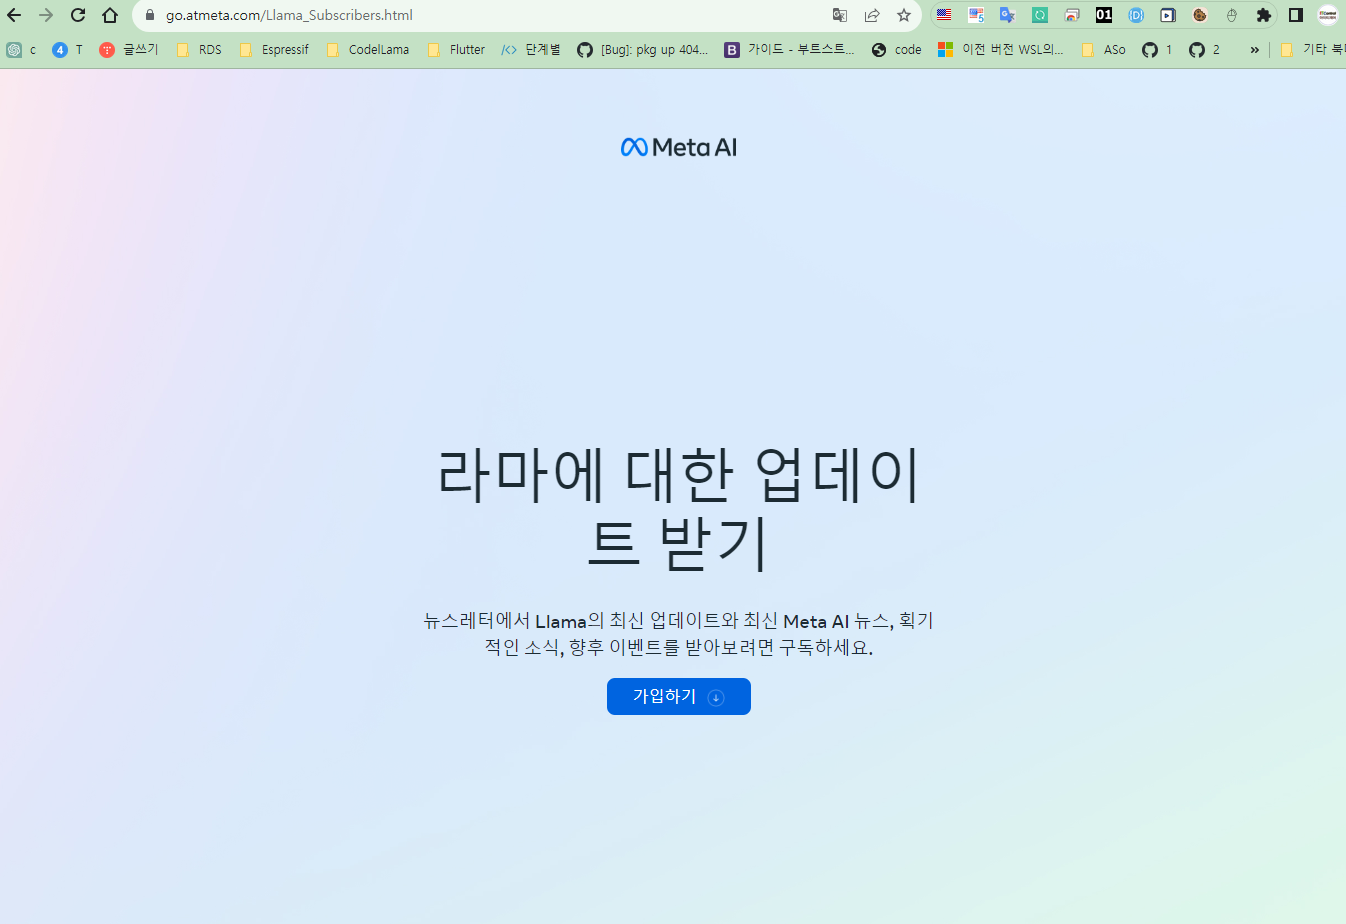Open the browser home page
The height and width of the screenshot is (924, 1346).
click(x=110, y=15)
